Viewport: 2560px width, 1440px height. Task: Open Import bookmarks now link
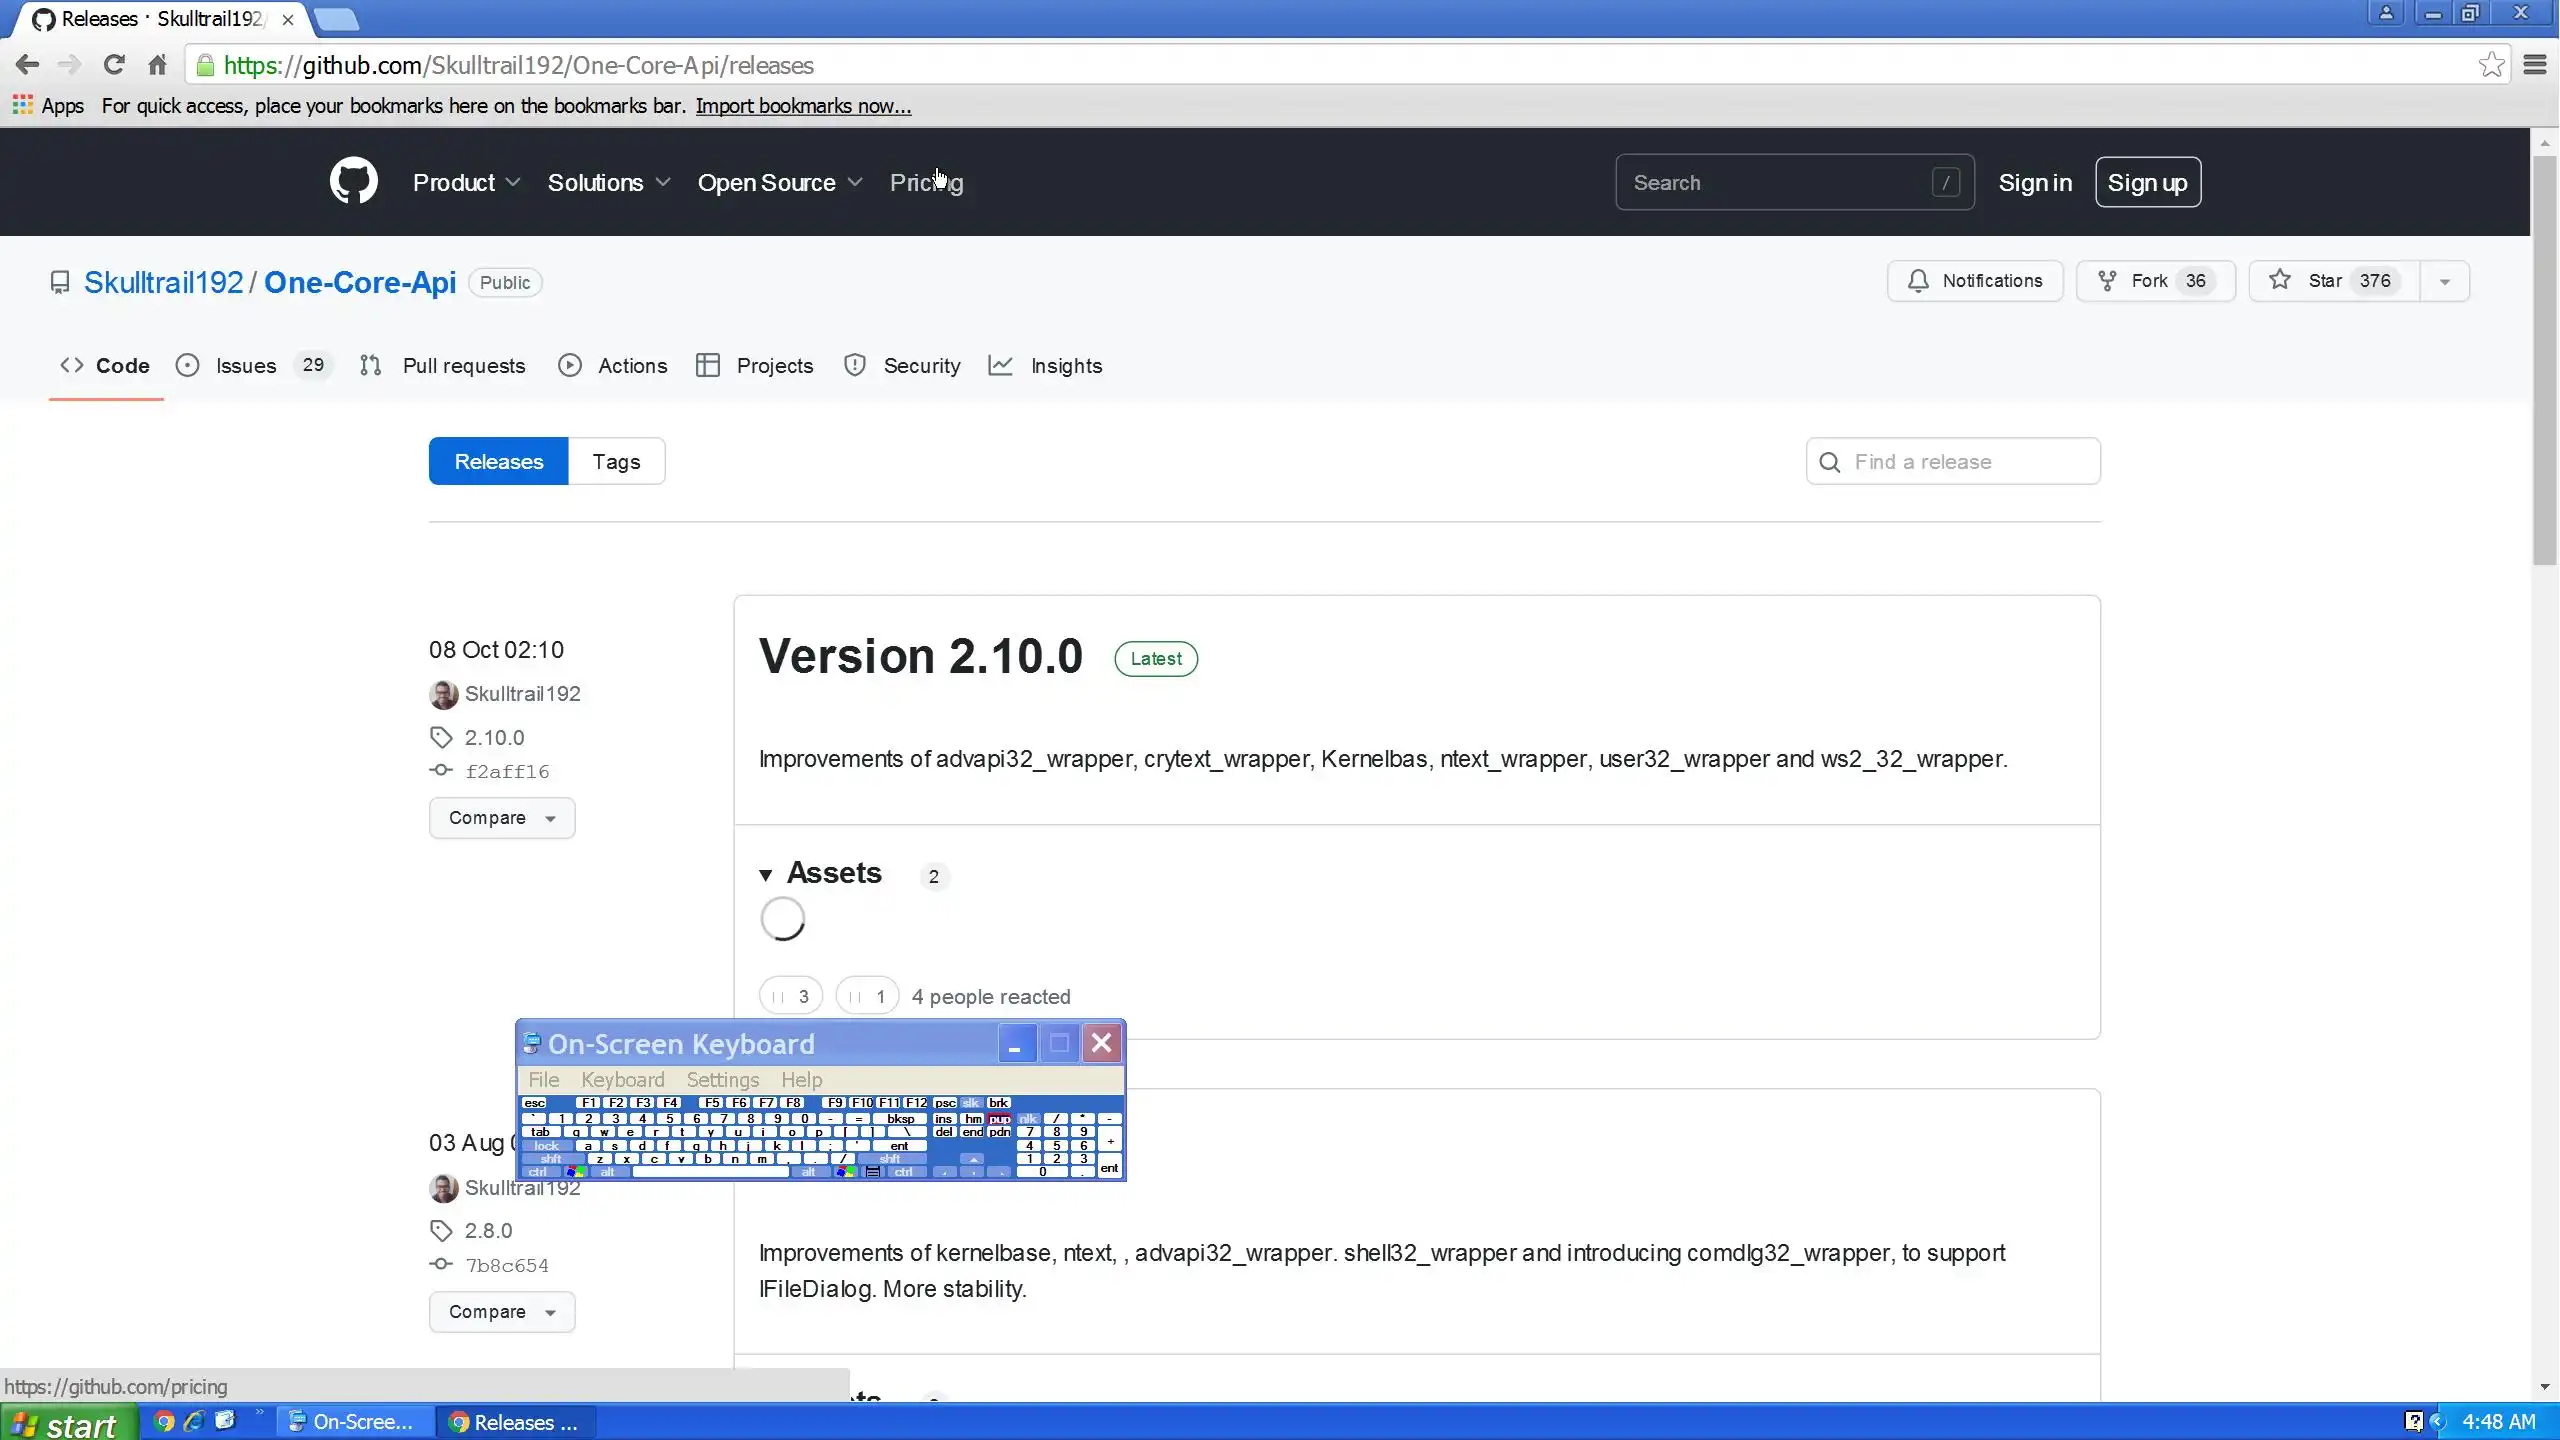[803, 106]
